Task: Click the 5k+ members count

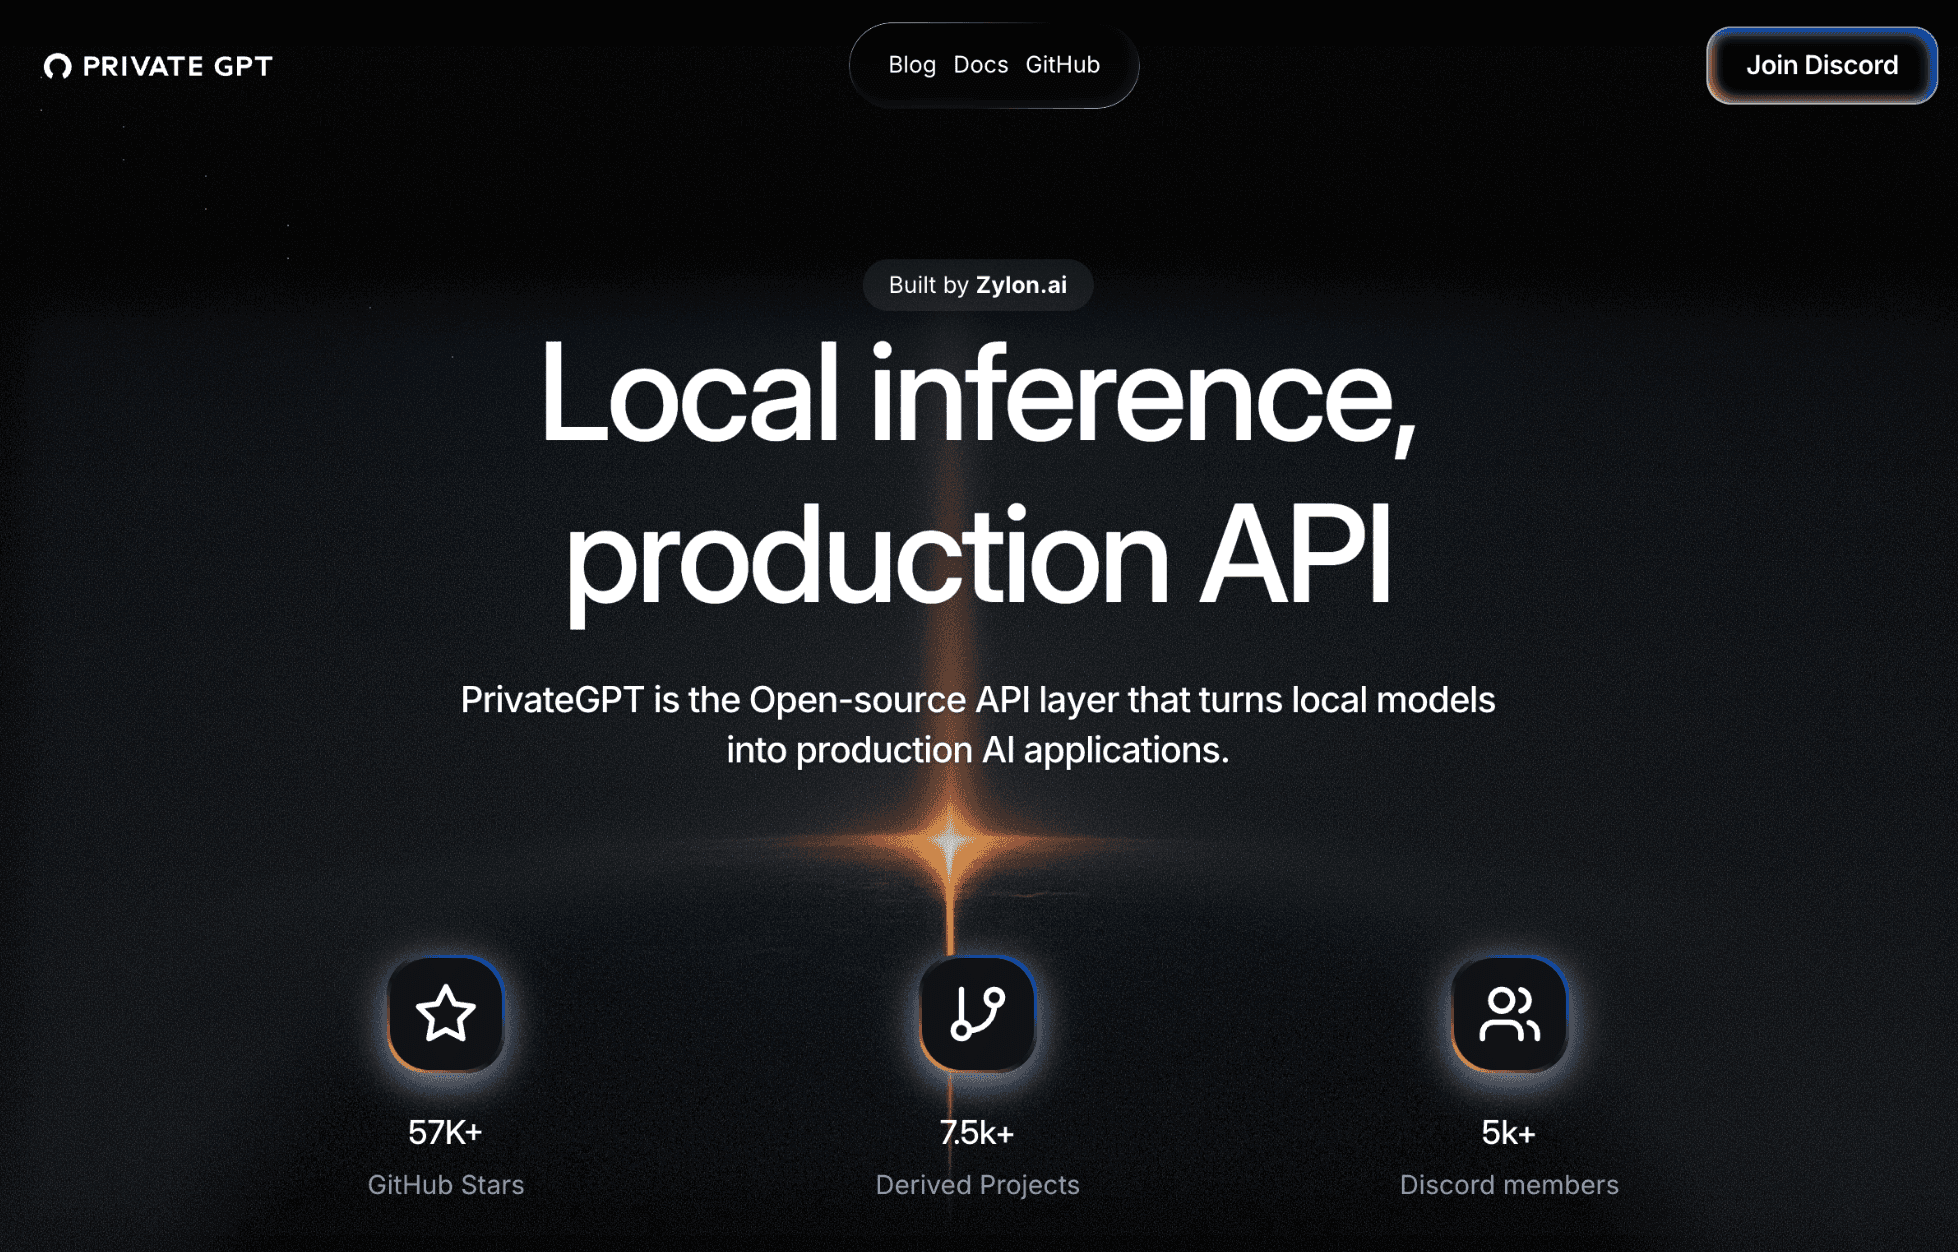Action: click(x=1509, y=1132)
